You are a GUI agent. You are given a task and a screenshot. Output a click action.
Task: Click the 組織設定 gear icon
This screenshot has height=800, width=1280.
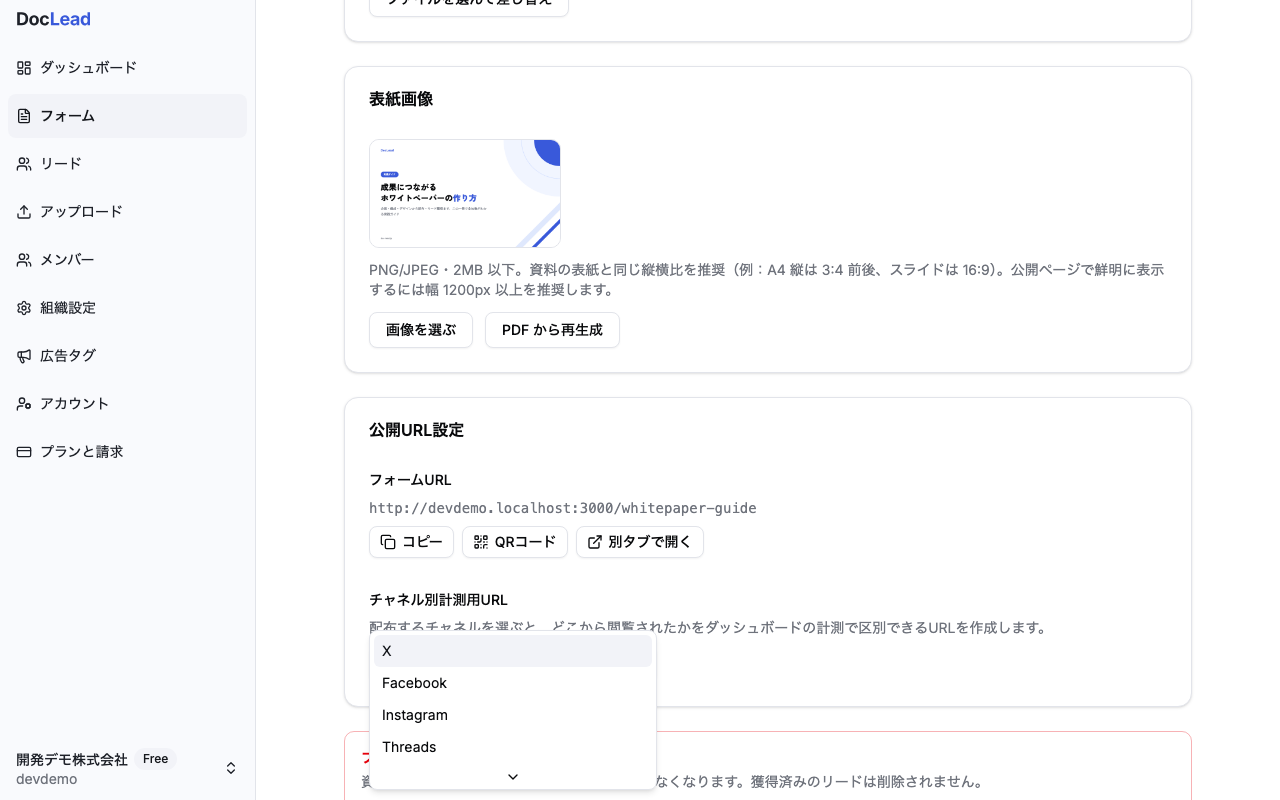(24, 308)
